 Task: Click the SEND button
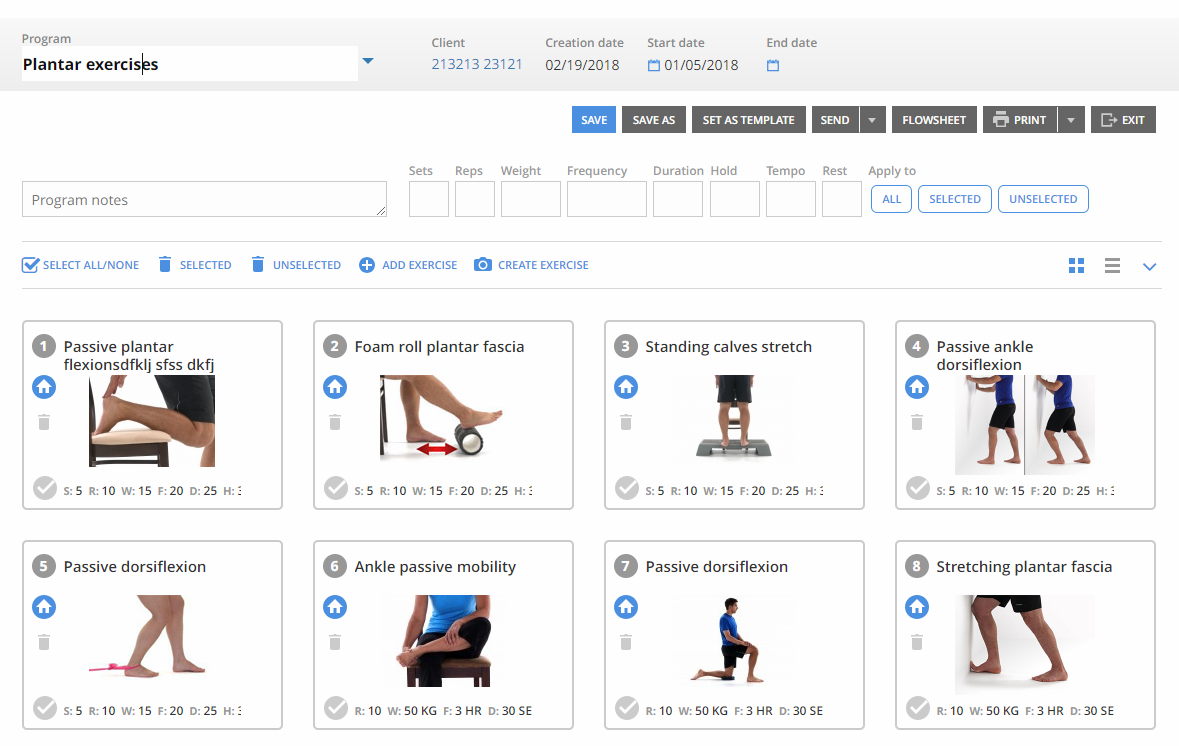tap(835, 120)
